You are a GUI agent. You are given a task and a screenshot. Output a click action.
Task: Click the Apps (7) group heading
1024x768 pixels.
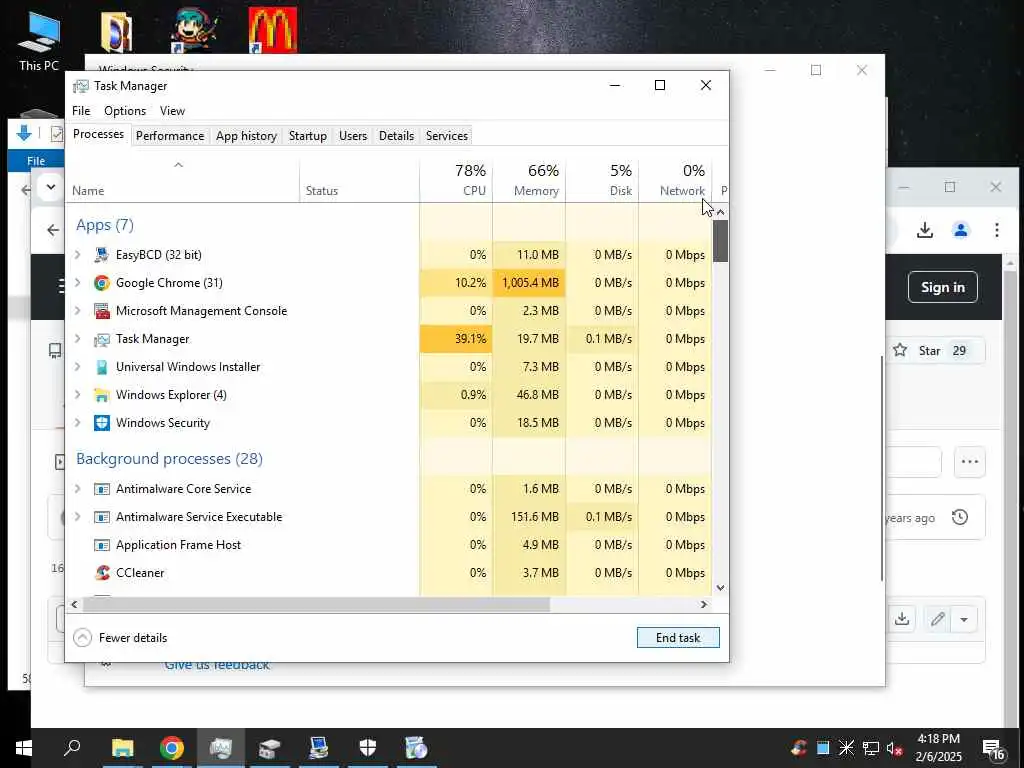(x=104, y=225)
